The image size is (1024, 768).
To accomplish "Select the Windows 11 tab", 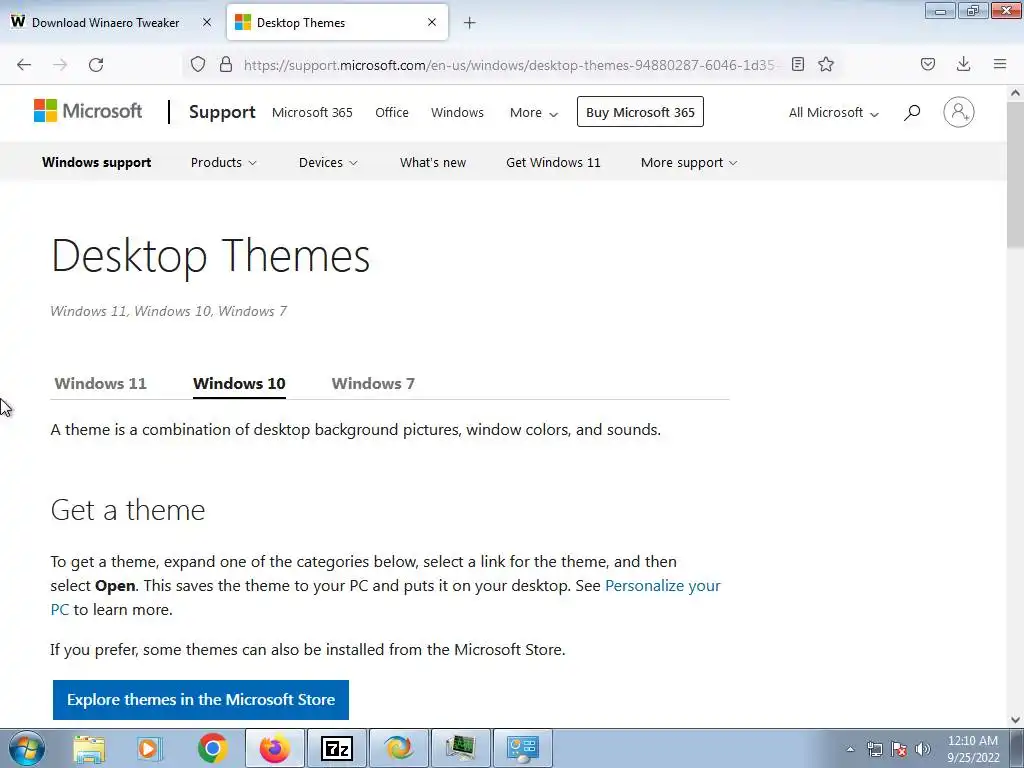I will (x=101, y=383).
